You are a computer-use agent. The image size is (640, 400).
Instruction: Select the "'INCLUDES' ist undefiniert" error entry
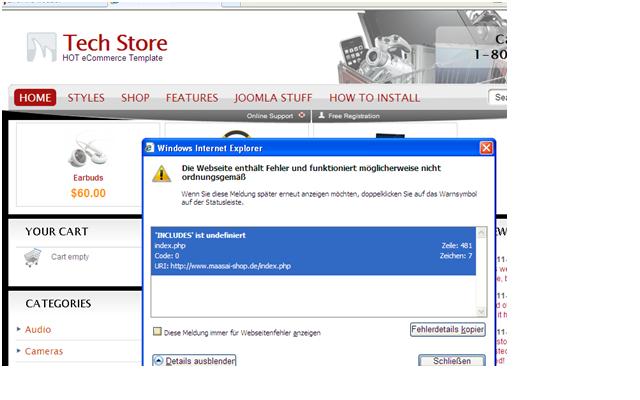coord(313,251)
